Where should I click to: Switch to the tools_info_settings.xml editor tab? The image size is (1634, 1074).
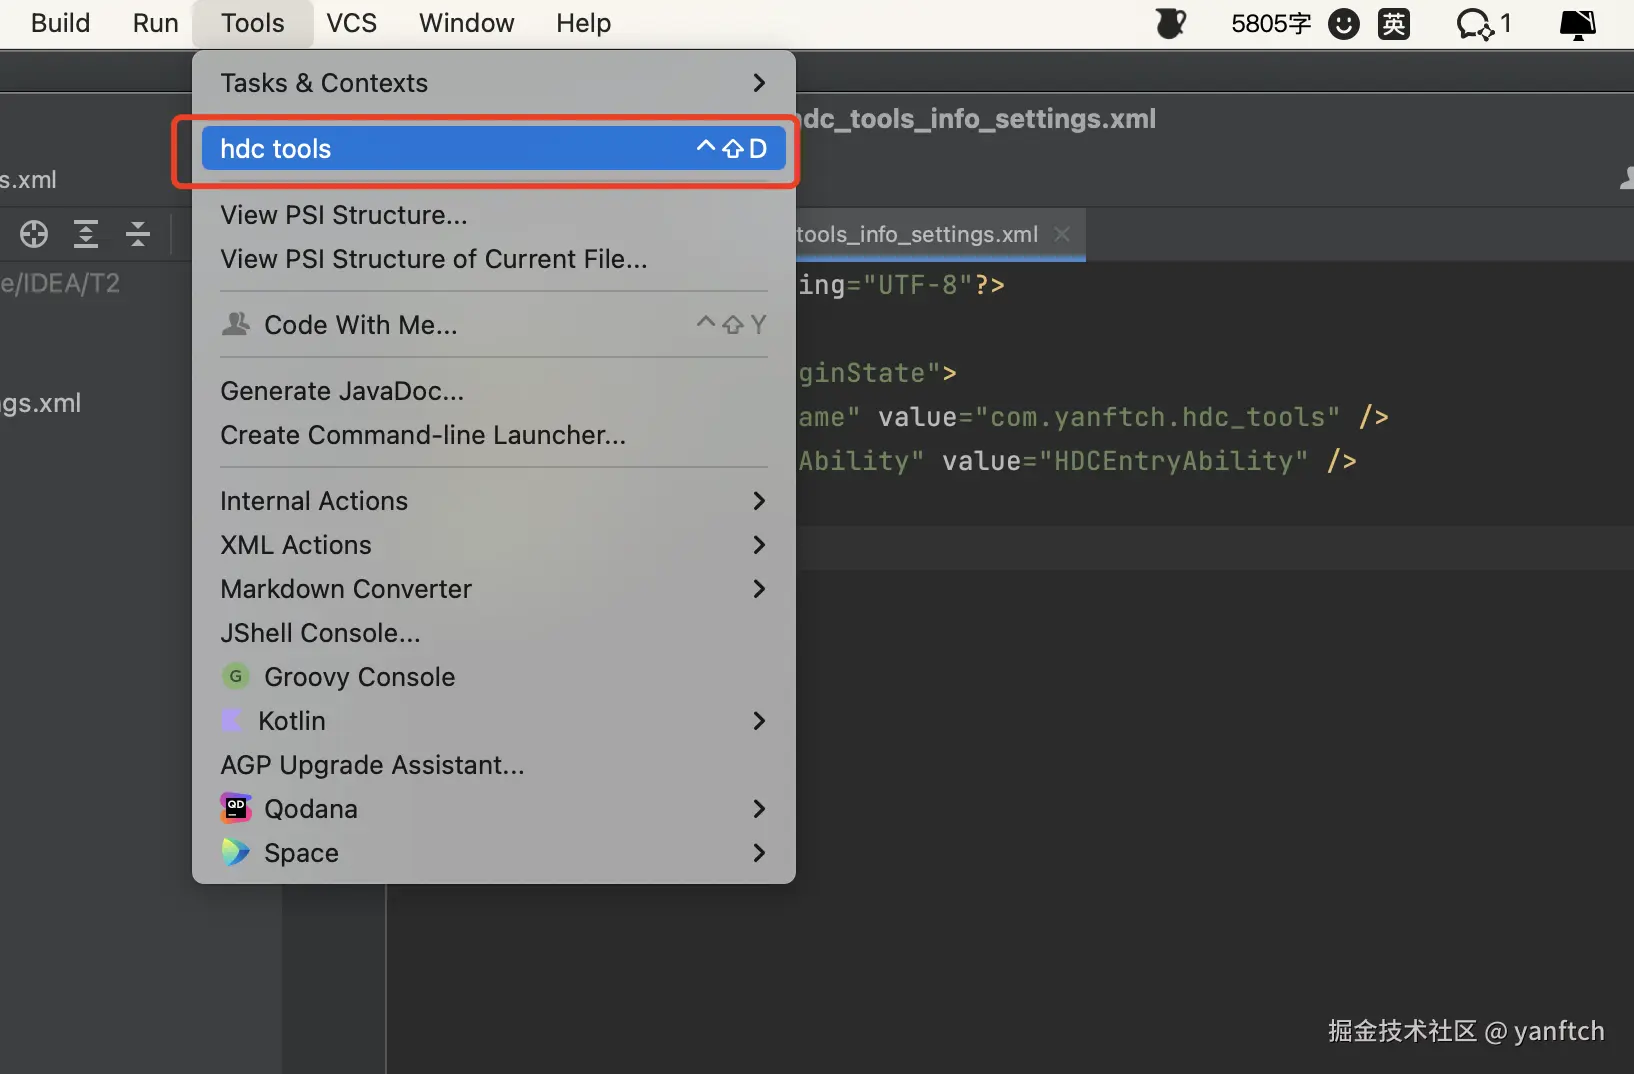tap(917, 234)
